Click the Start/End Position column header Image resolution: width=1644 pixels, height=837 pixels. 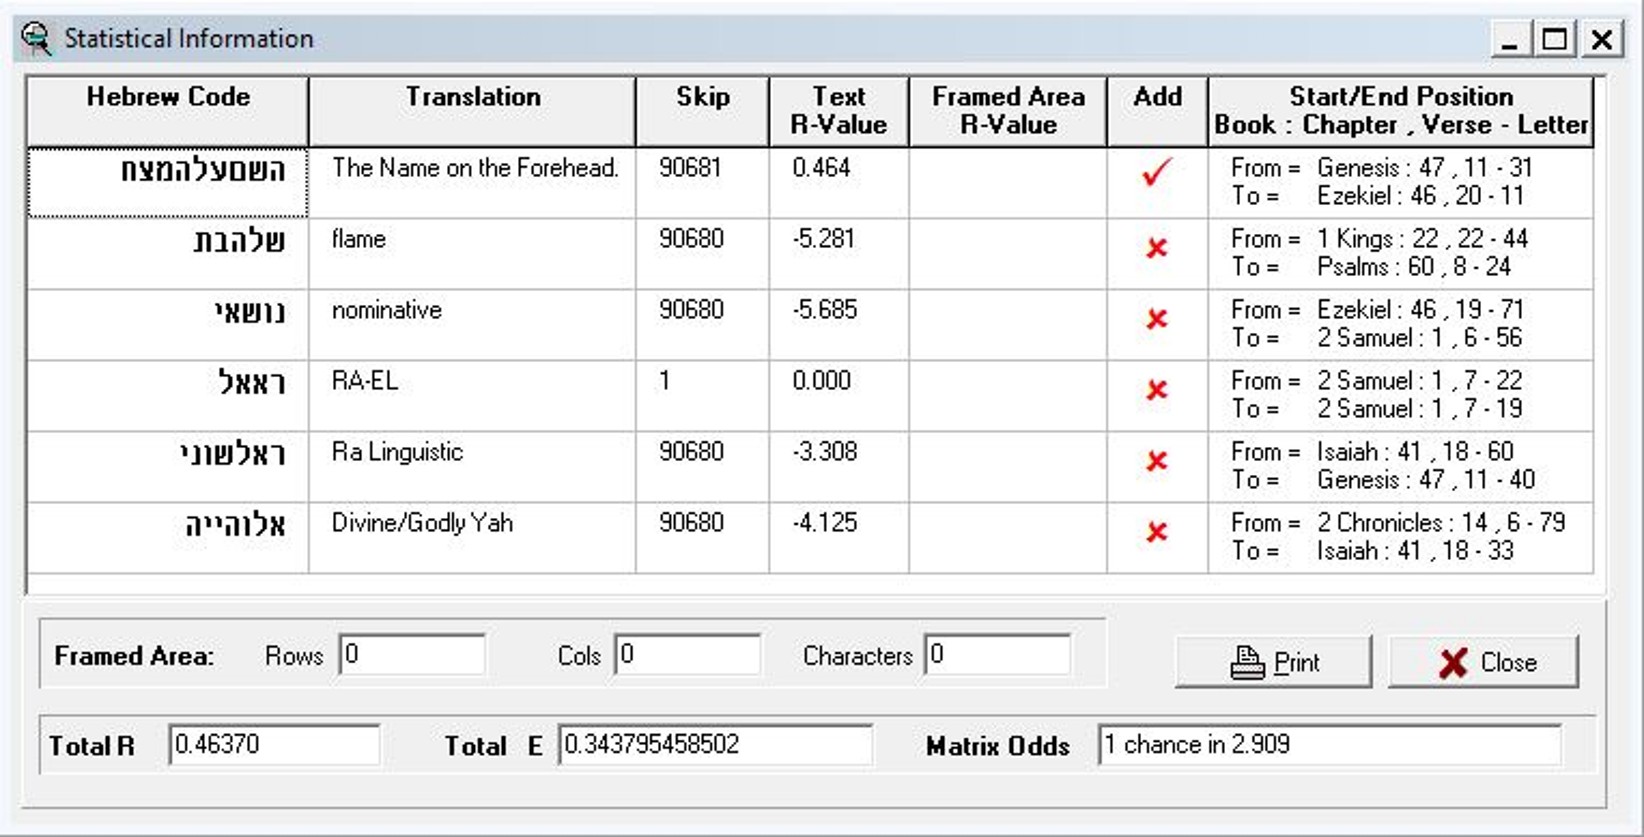click(x=1401, y=111)
